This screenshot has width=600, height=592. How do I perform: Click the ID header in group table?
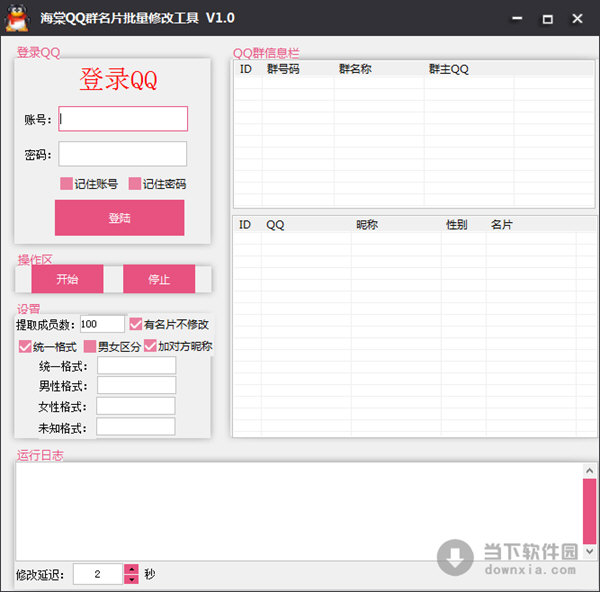point(248,69)
